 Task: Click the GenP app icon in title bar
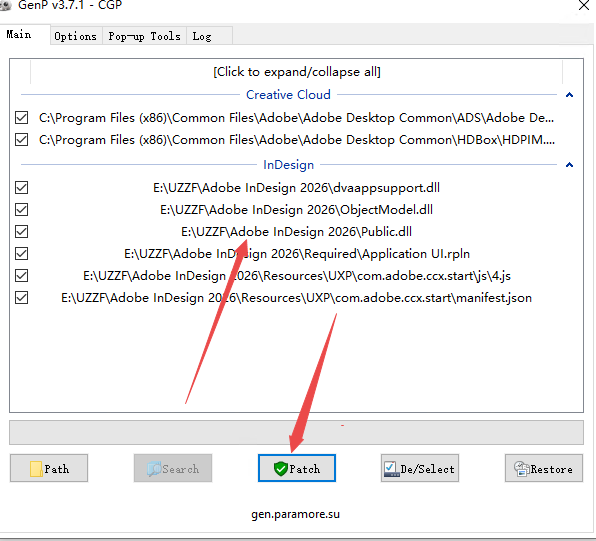pos(5,5)
